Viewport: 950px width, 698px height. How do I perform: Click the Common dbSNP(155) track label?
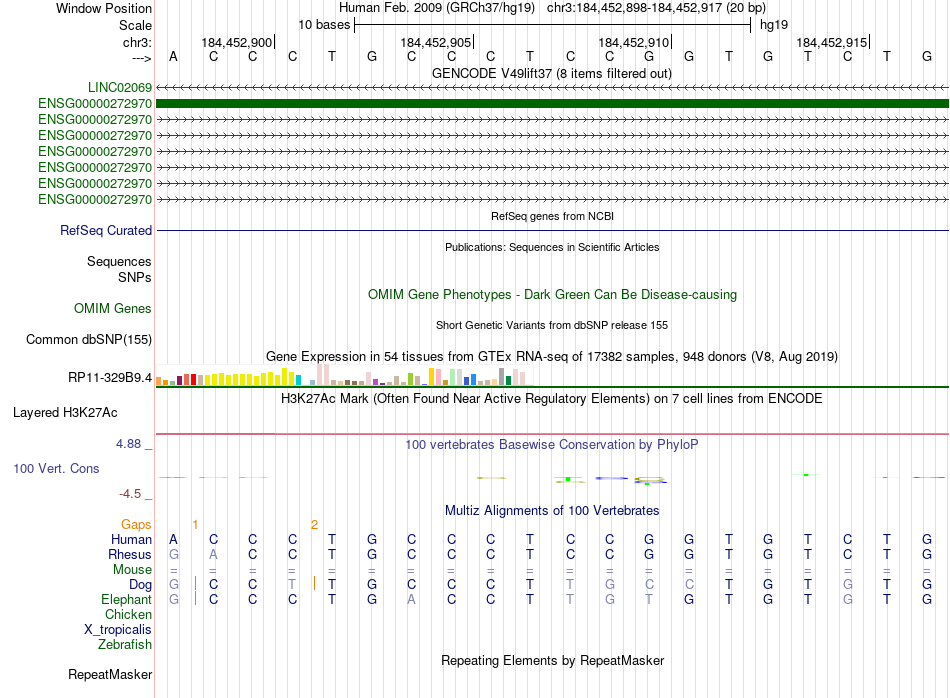(x=89, y=339)
